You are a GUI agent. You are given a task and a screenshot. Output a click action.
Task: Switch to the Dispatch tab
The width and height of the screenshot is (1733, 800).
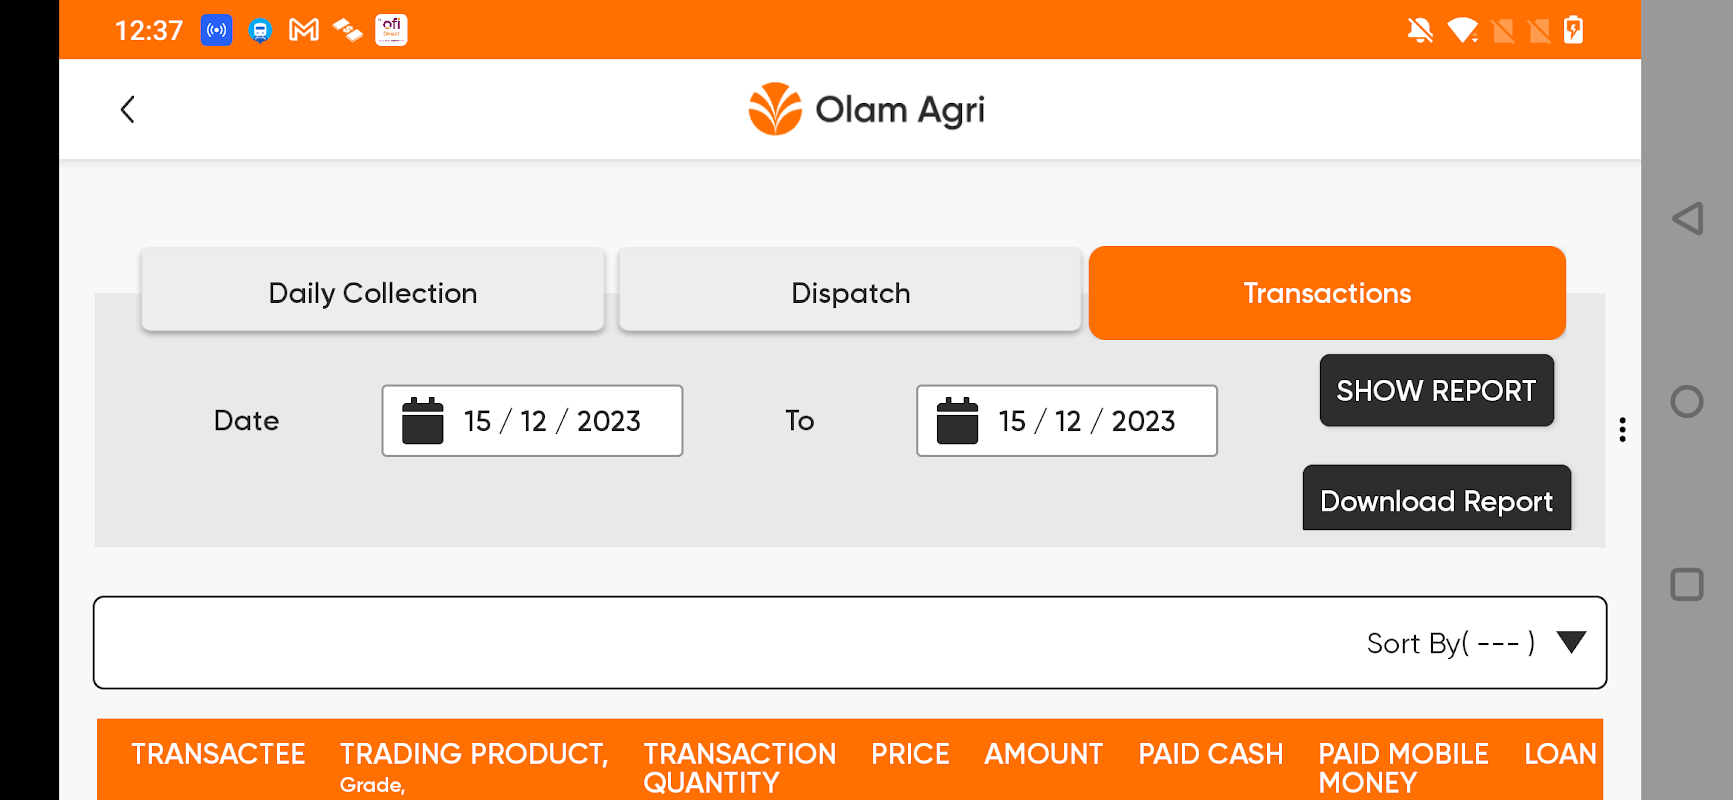(x=850, y=292)
